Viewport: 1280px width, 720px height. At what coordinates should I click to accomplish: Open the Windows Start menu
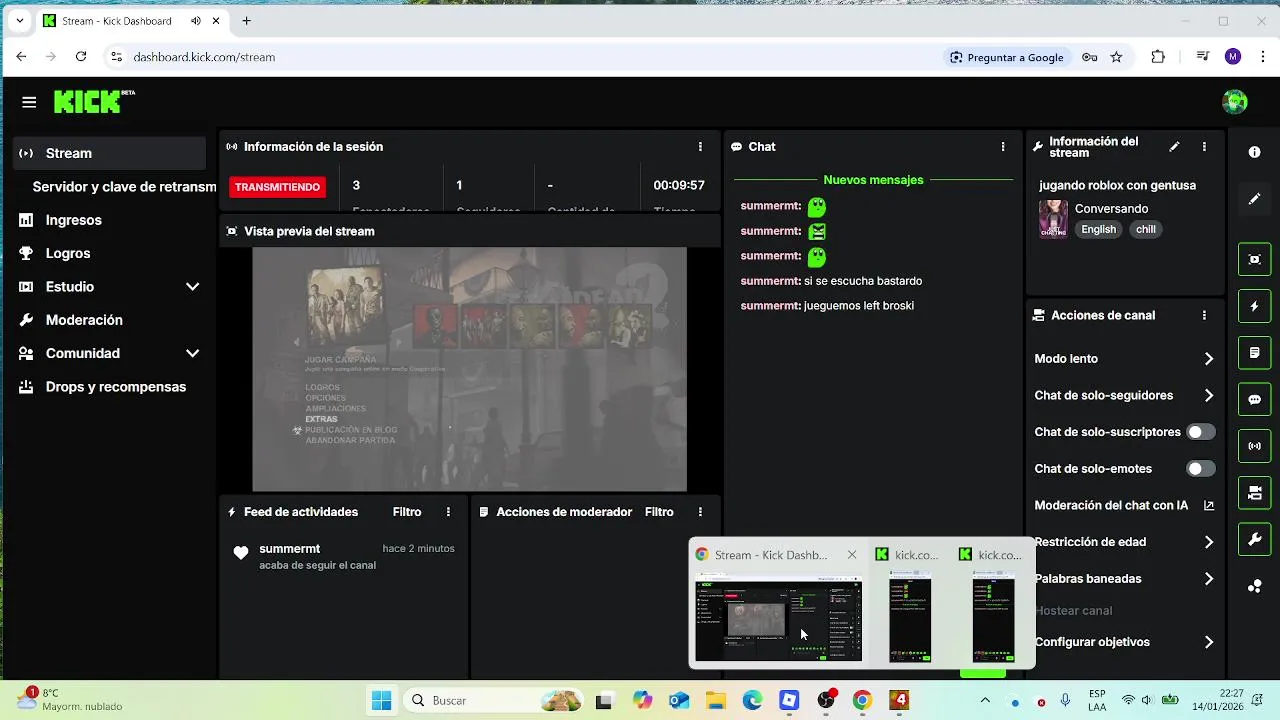click(x=381, y=700)
